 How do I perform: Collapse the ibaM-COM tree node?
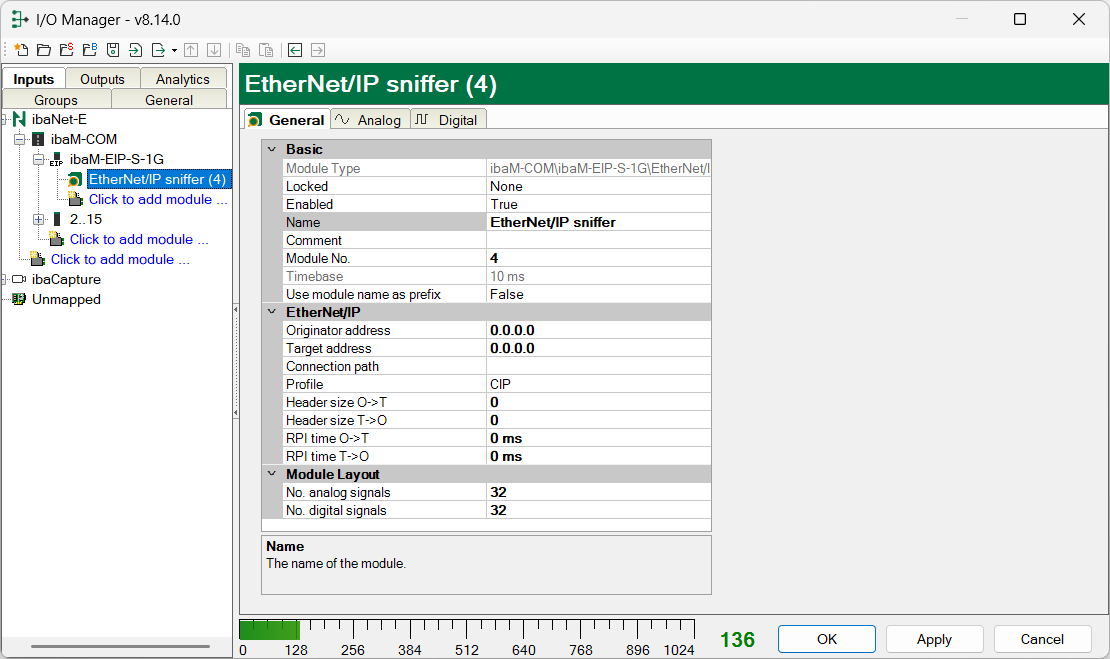point(20,139)
